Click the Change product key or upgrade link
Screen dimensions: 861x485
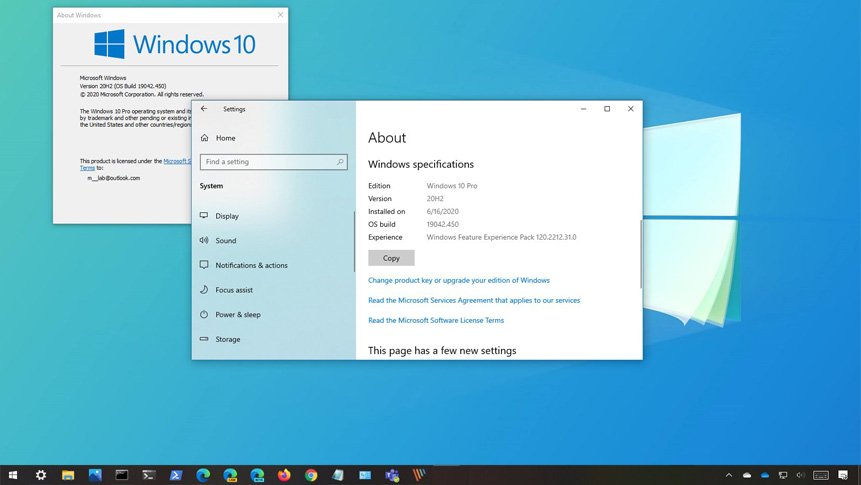tap(459, 281)
